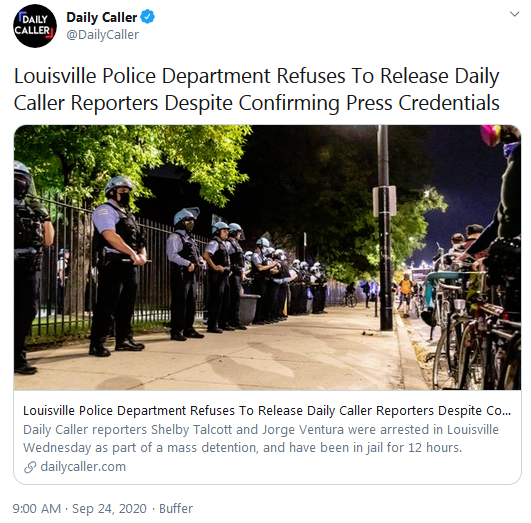531x523 pixels.
Task: Click the 9:00 AM timestamp
Action: pos(37,508)
